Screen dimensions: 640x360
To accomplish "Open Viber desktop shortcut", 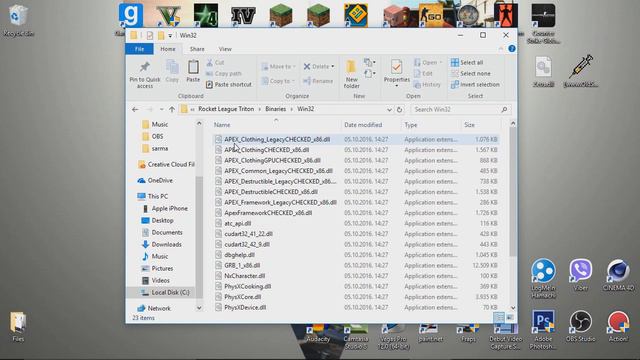I will (580, 275).
